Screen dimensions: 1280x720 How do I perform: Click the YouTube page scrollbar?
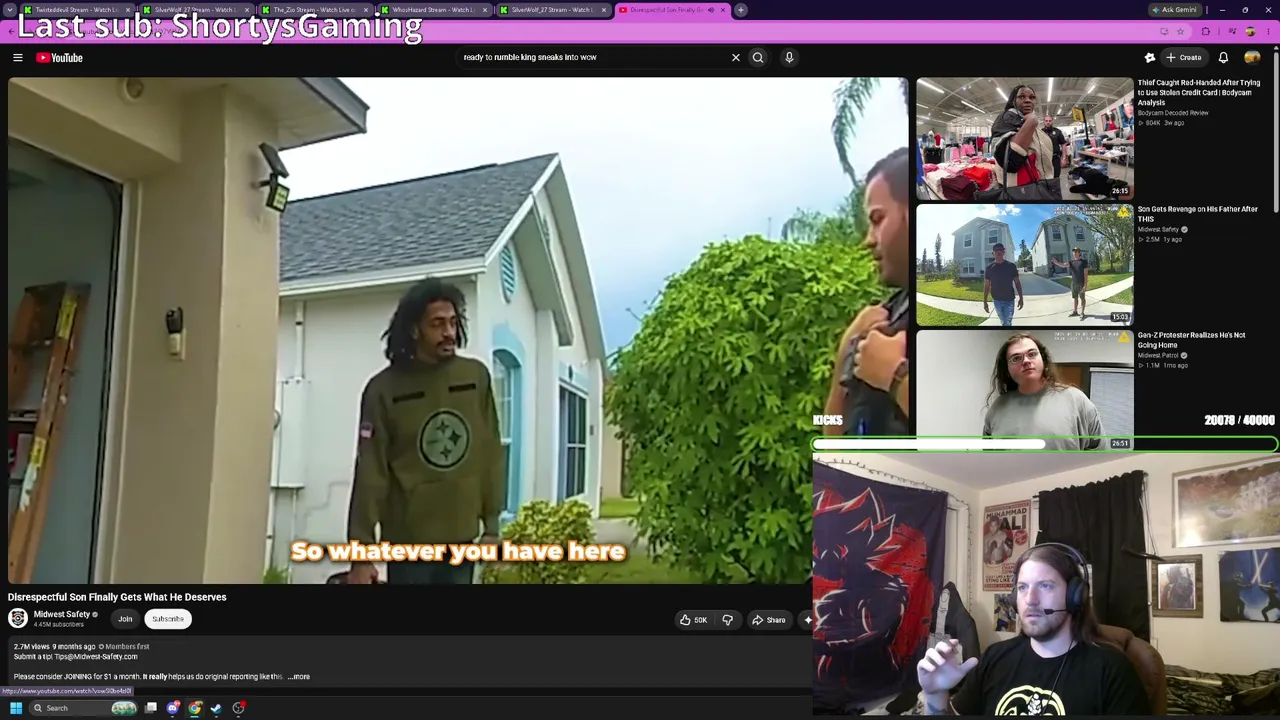pyautogui.click(x=1275, y=130)
